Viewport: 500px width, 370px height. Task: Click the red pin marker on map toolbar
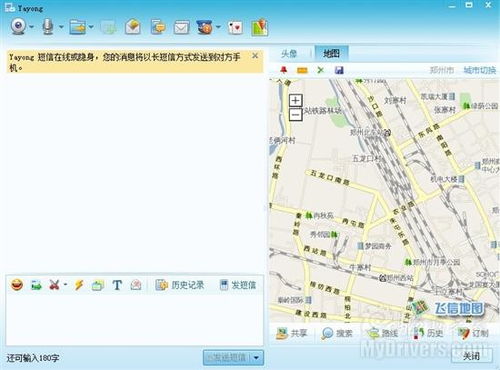[x=284, y=70]
